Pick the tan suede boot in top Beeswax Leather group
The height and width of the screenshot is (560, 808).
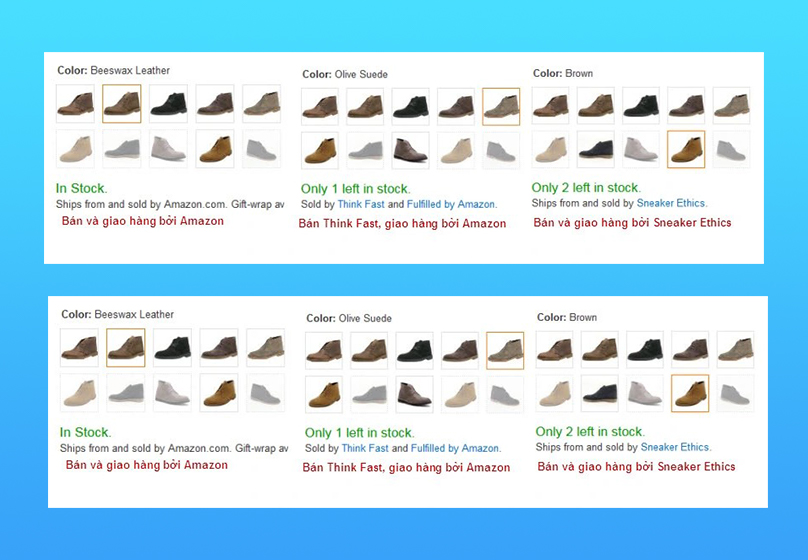coord(215,149)
